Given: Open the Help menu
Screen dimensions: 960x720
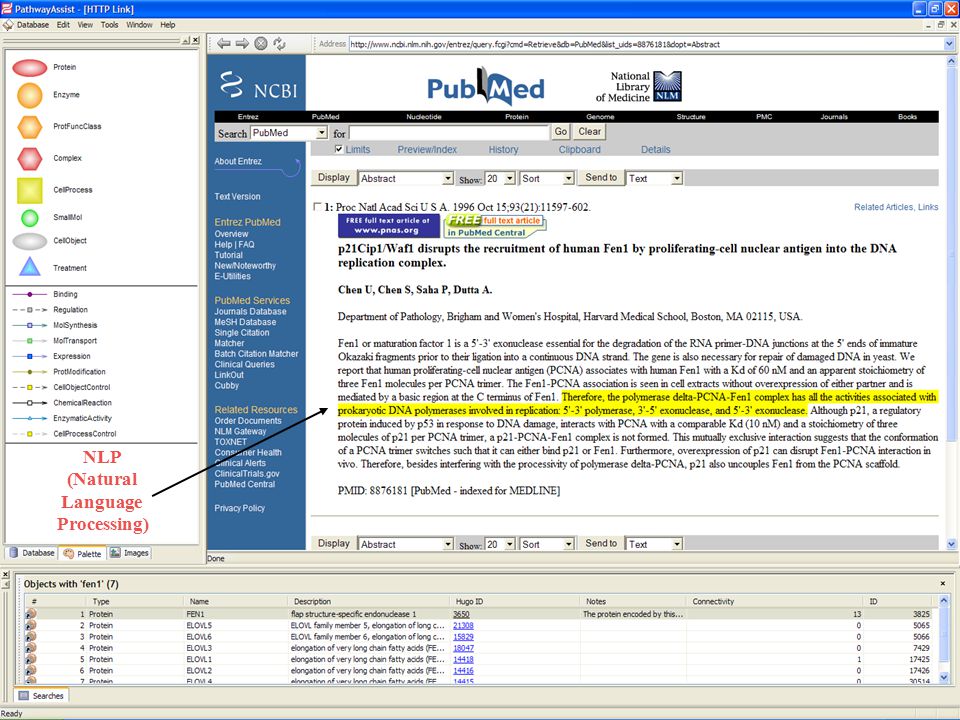Looking at the screenshot, I should 168,24.
